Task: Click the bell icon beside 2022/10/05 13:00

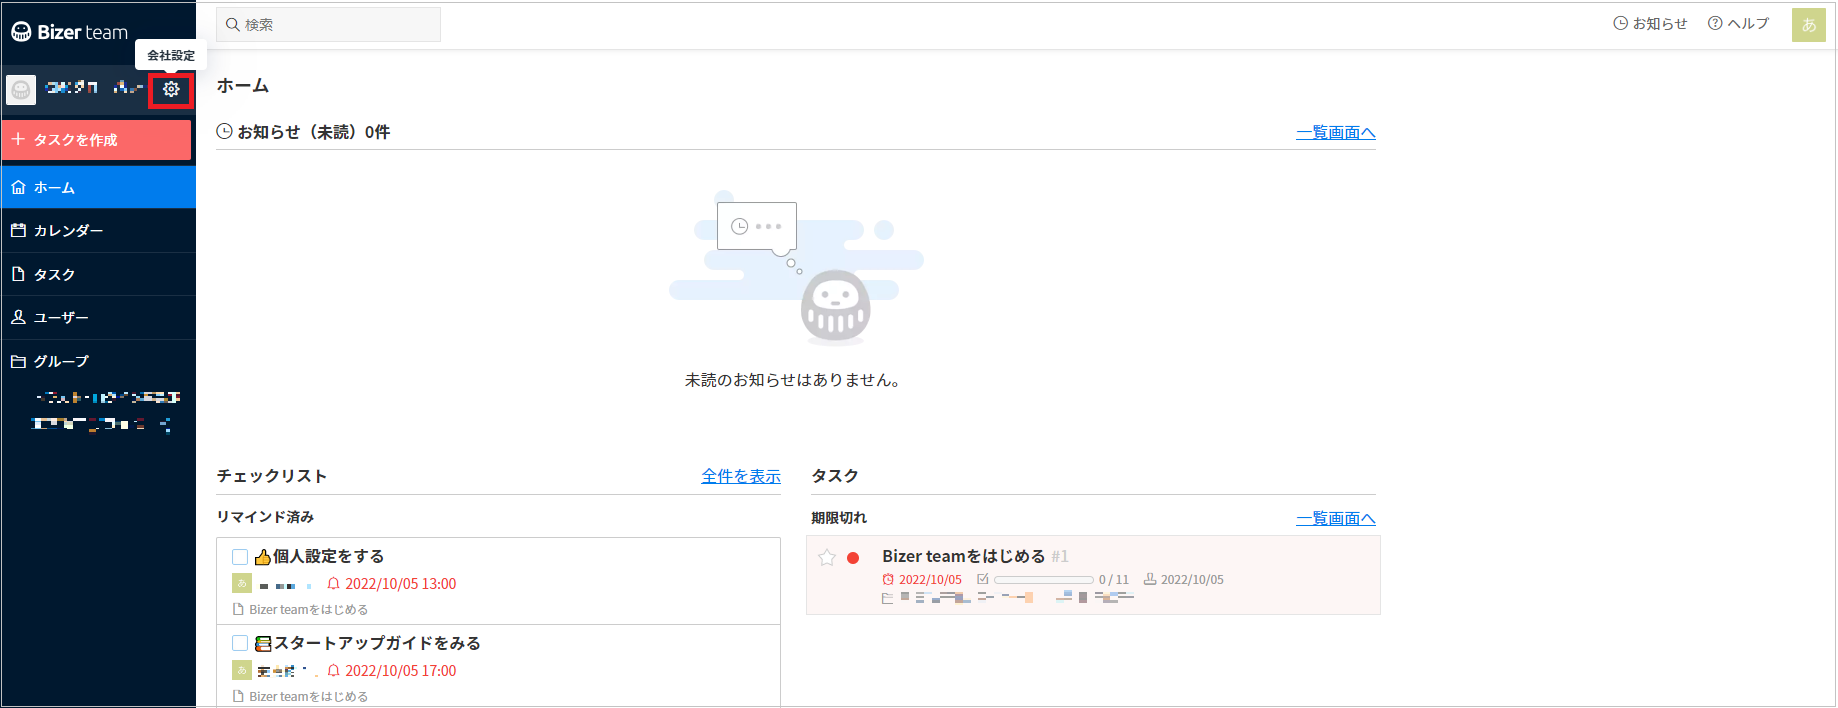Action: click(334, 584)
